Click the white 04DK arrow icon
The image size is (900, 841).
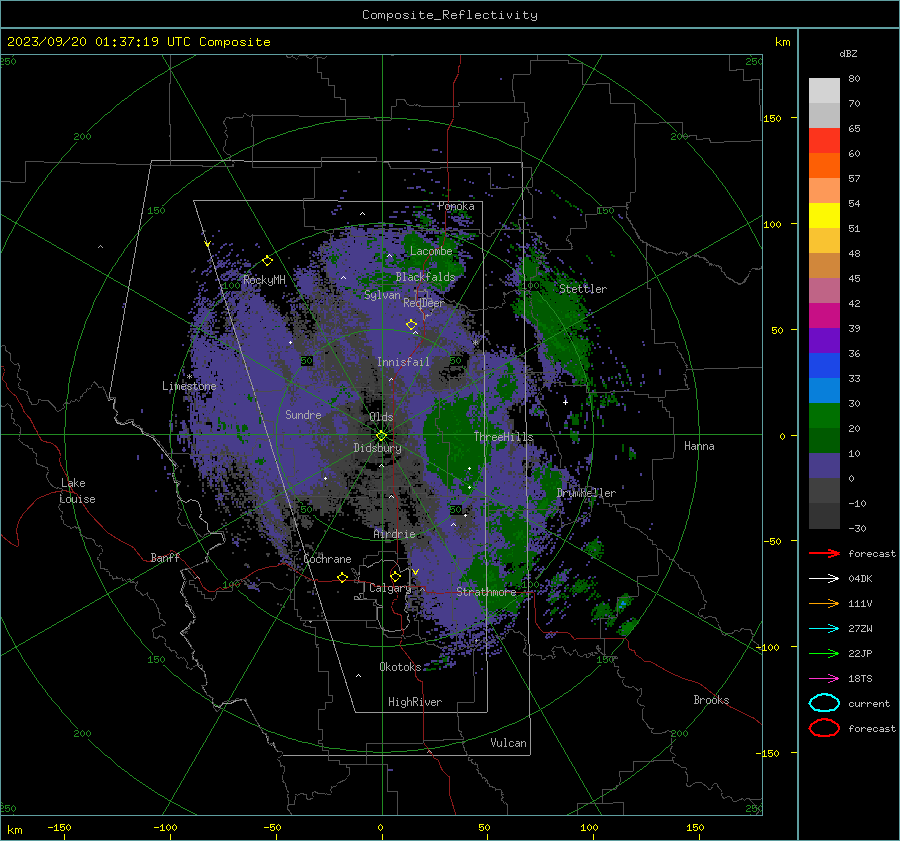[x=824, y=579]
